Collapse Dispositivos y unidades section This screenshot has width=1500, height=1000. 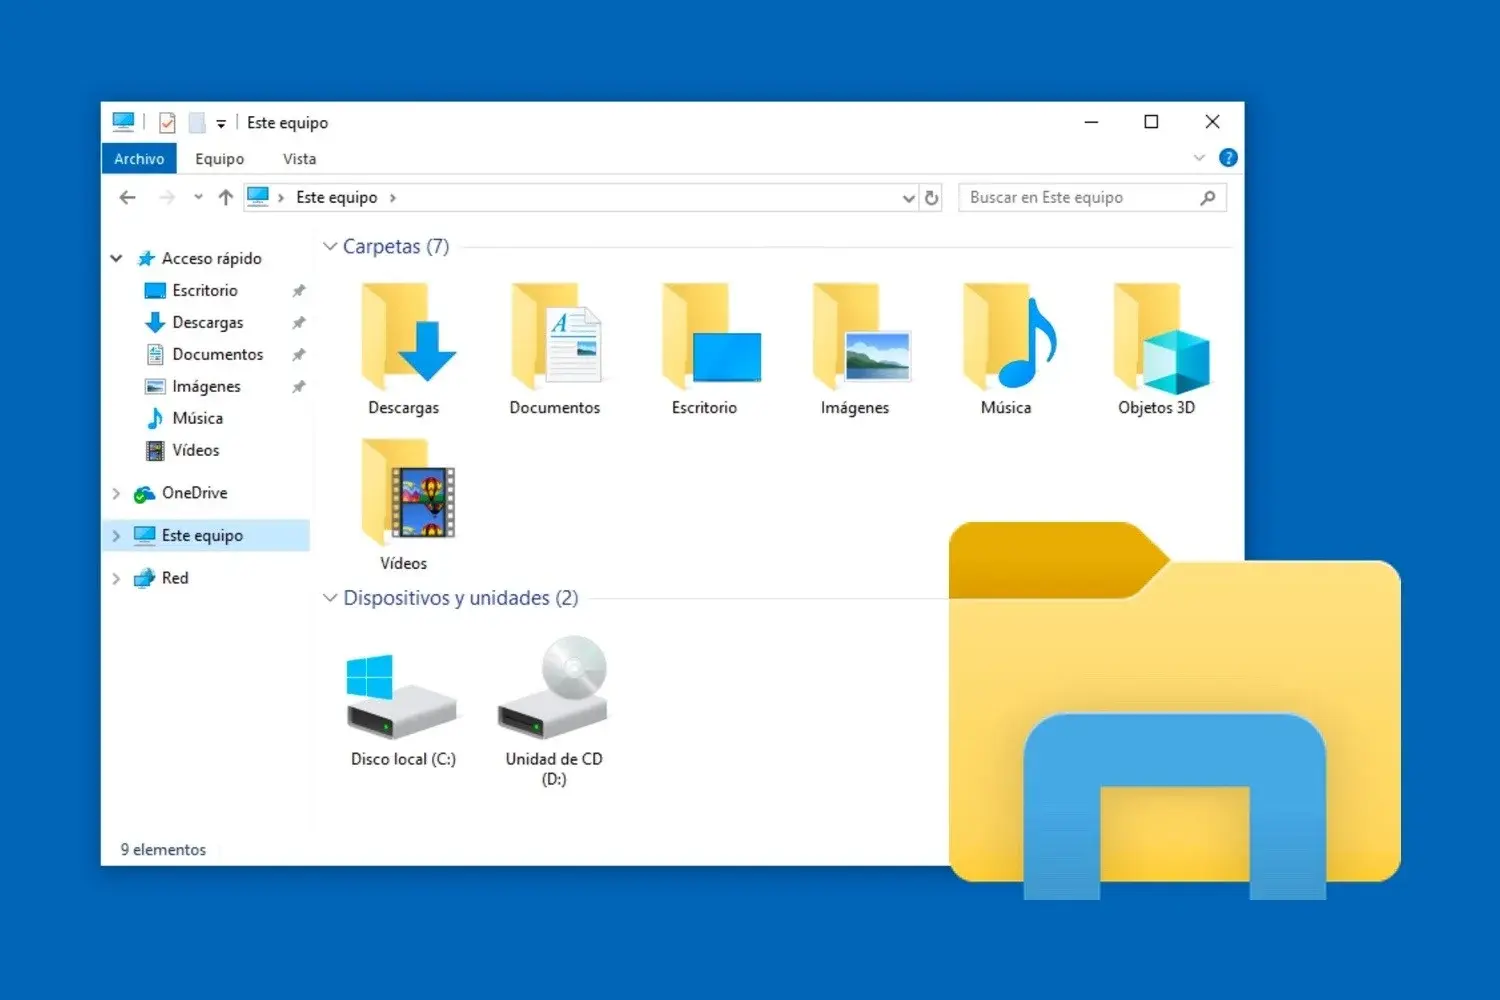pos(330,598)
